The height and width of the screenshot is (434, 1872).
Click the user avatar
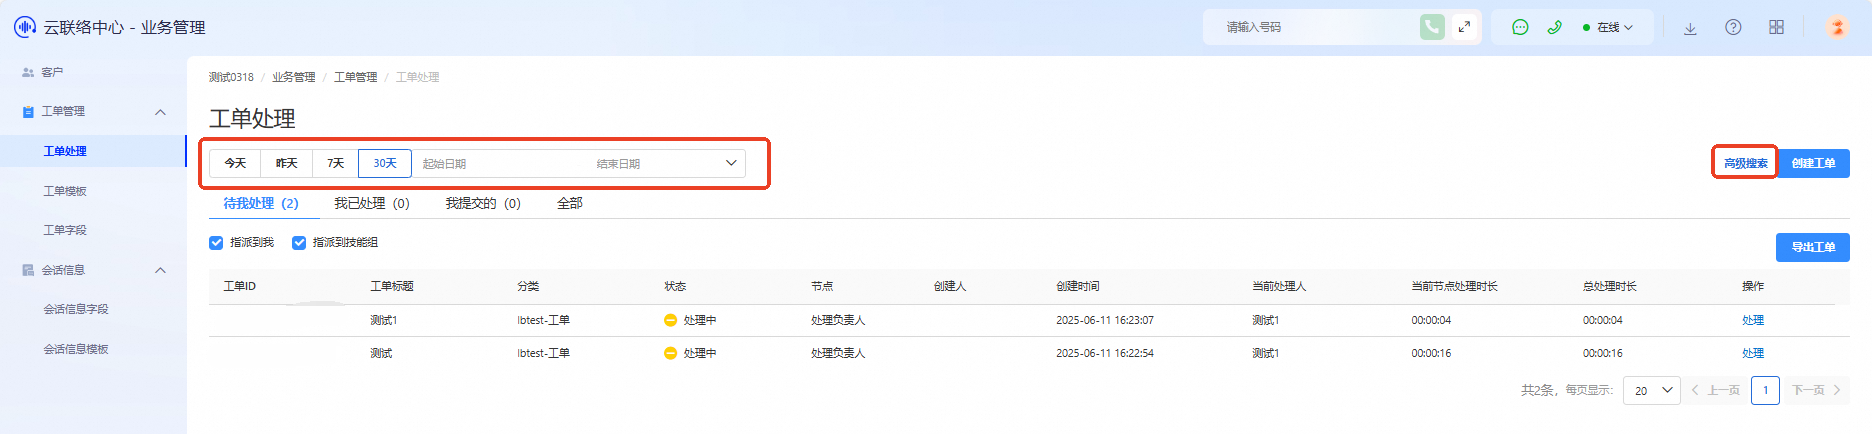pos(1837,27)
